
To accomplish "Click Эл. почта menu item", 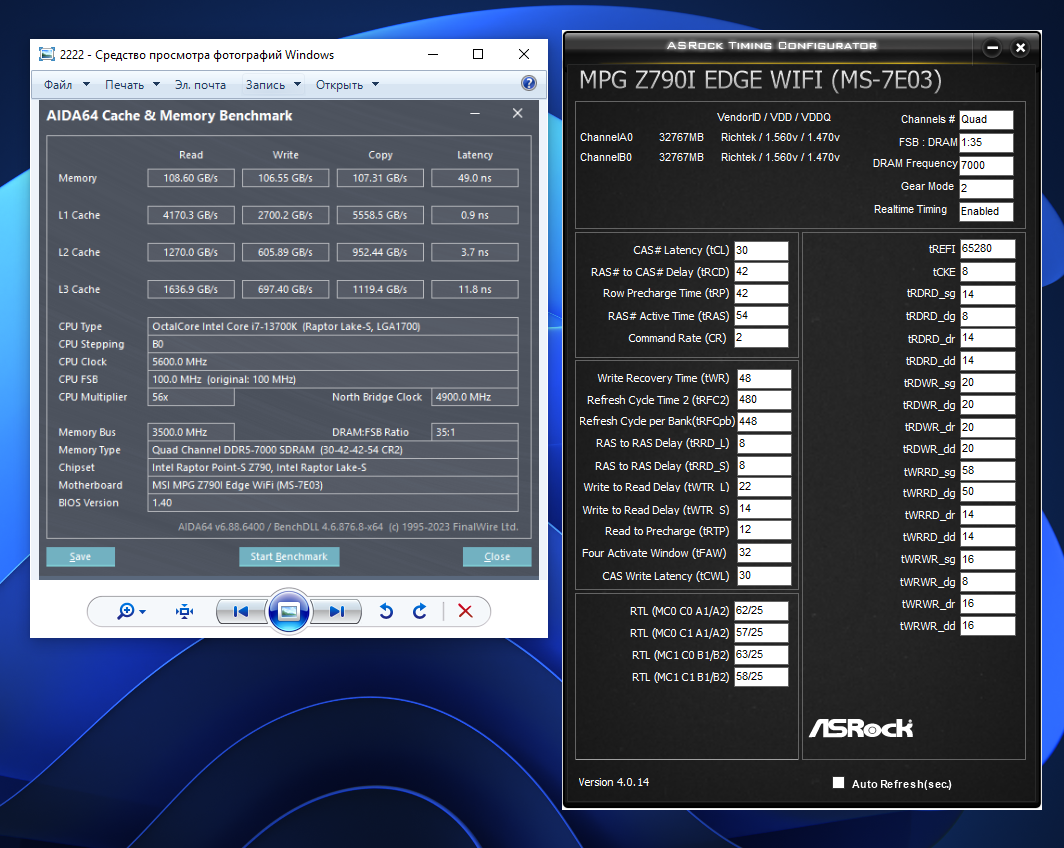I will [x=200, y=85].
